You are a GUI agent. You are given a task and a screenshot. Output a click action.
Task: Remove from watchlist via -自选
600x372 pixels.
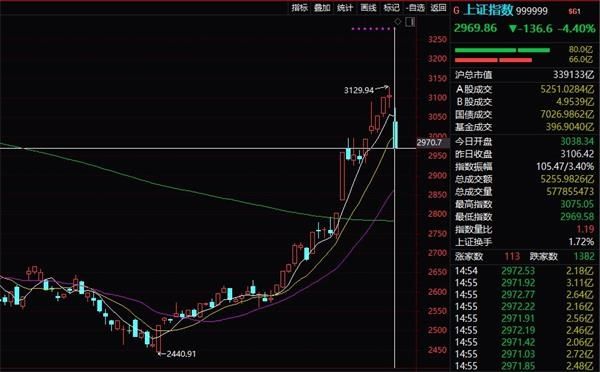[x=416, y=8]
